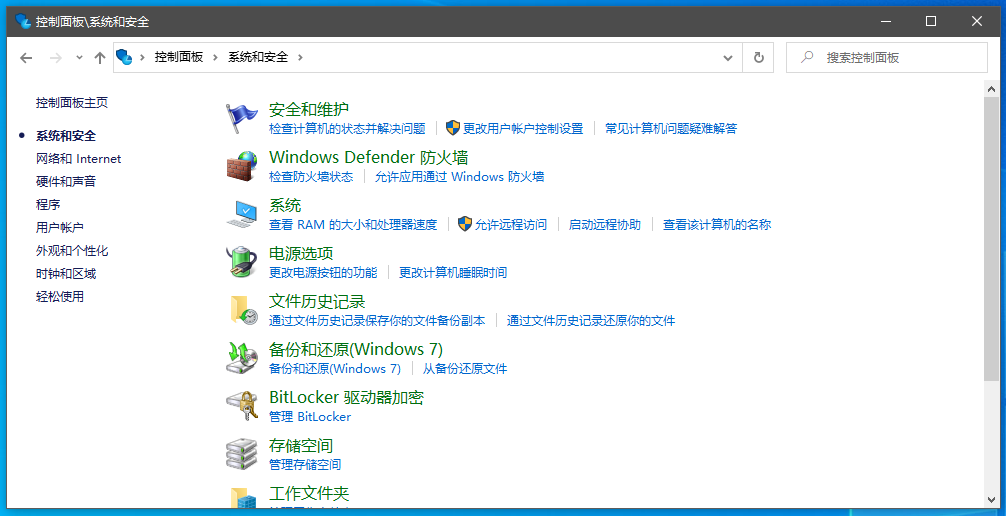Click 更改计算机睡眠时间 link
Image resolution: width=1006 pixels, height=516 pixels.
click(x=453, y=273)
